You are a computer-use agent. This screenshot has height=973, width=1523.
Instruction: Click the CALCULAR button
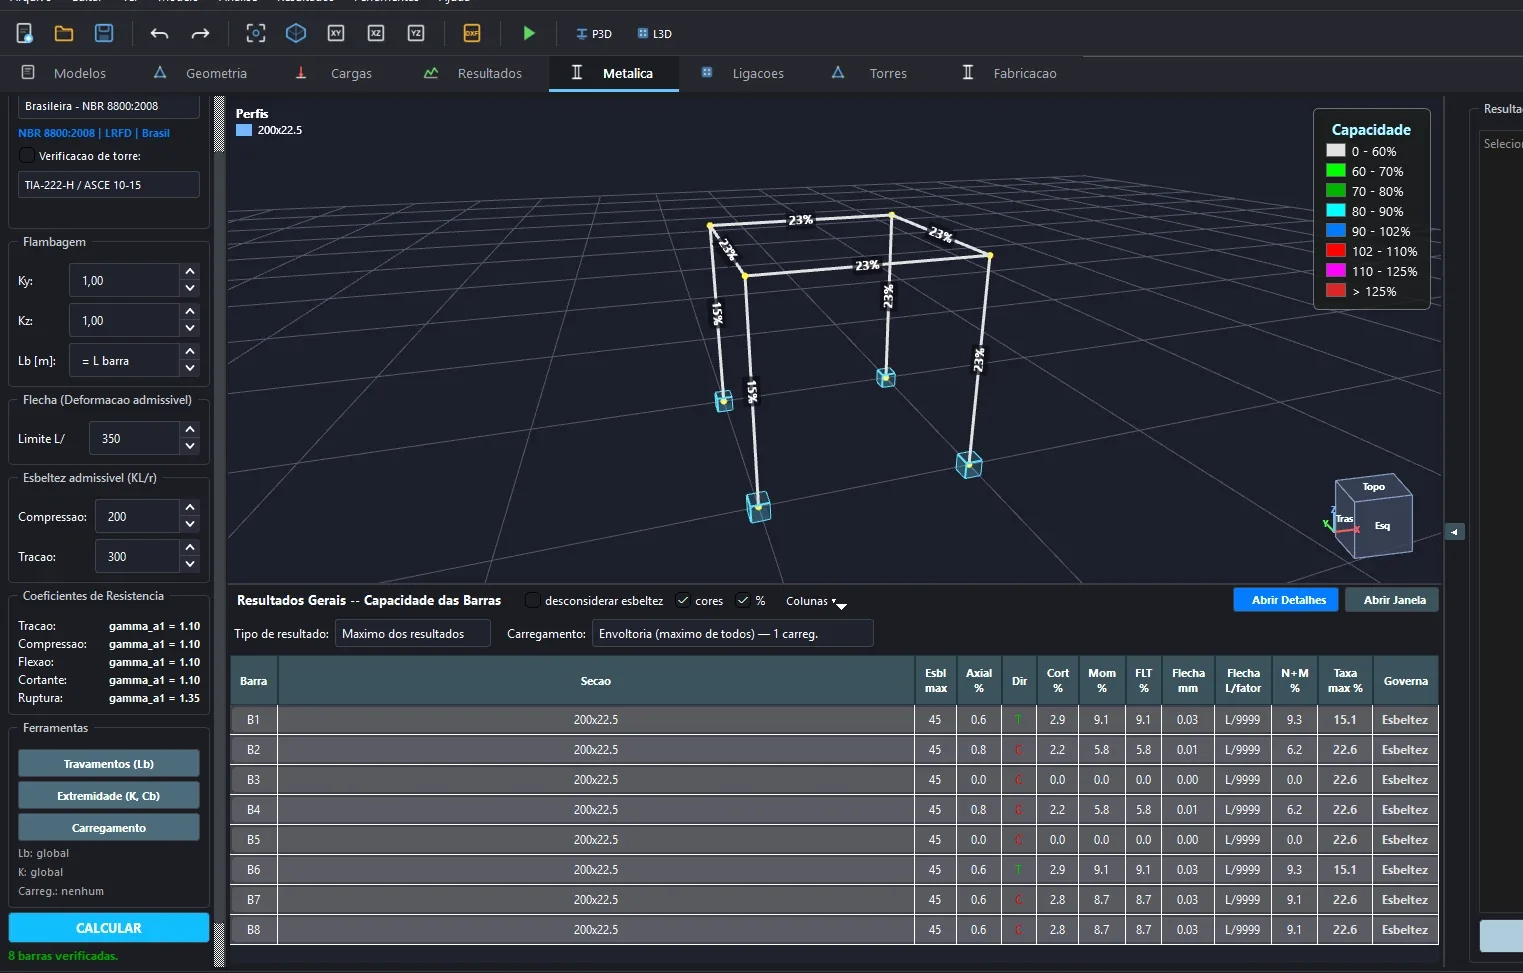pos(109,928)
